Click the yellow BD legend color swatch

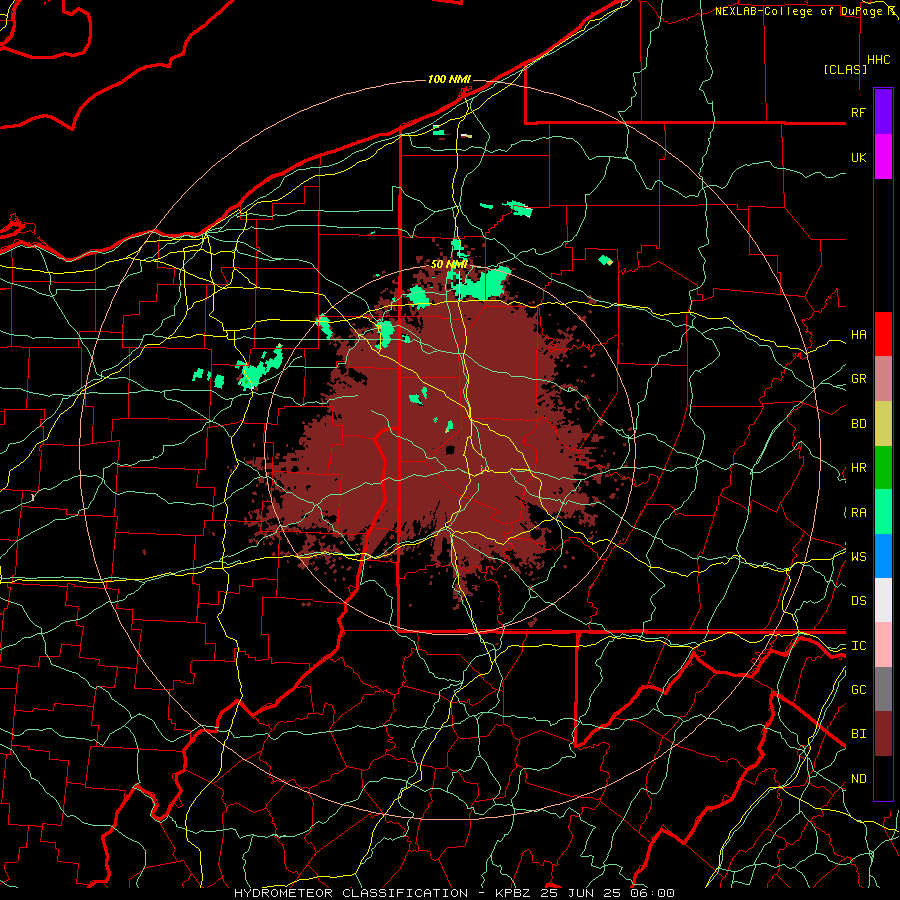click(883, 424)
